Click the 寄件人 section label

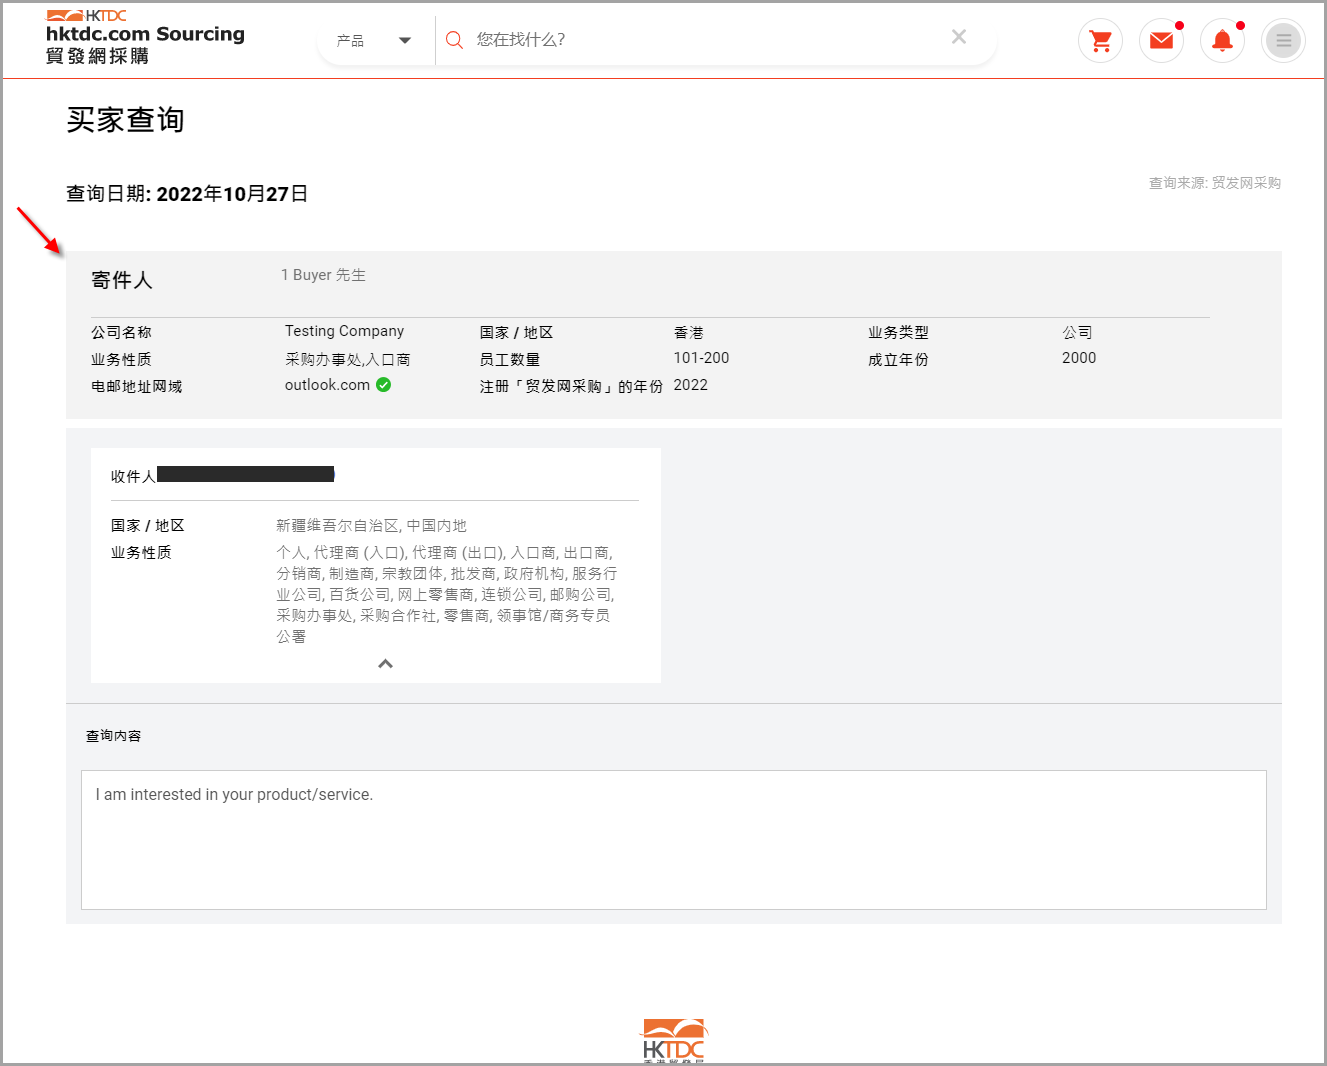tap(122, 281)
